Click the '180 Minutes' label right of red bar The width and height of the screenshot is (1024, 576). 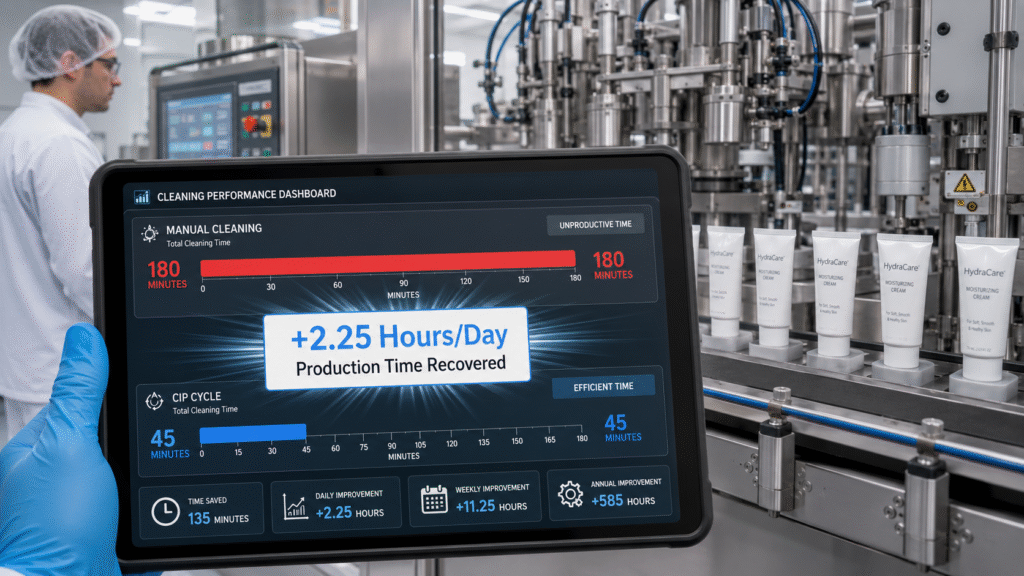click(x=612, y=265)
